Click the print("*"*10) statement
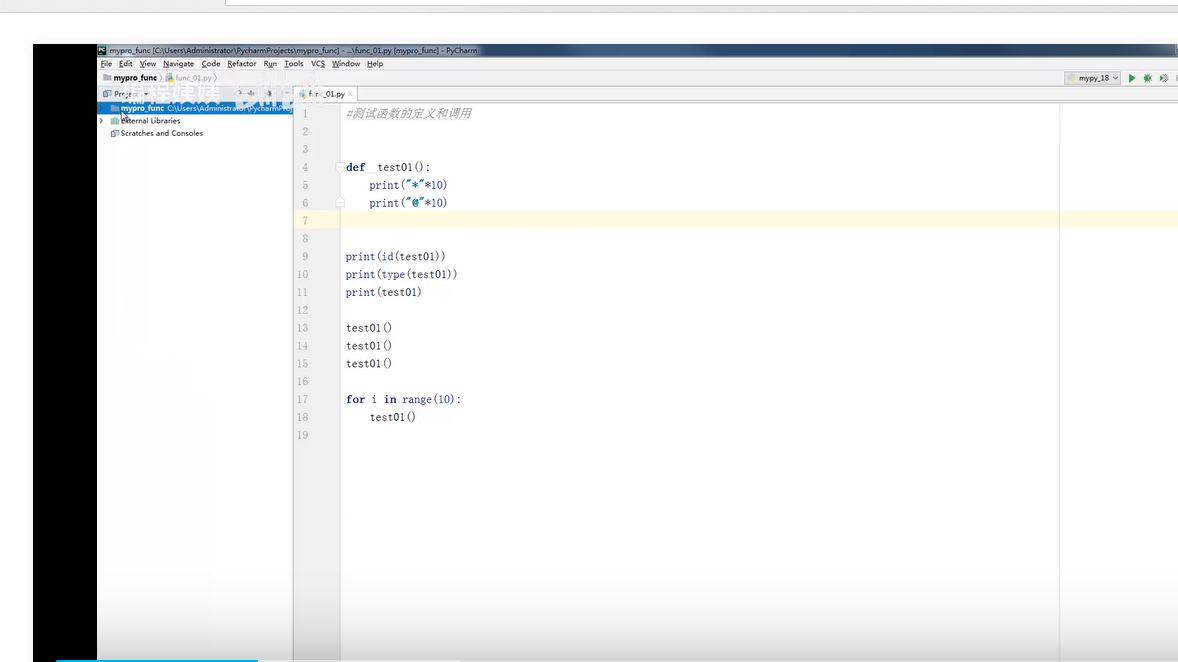 point(408,185)
